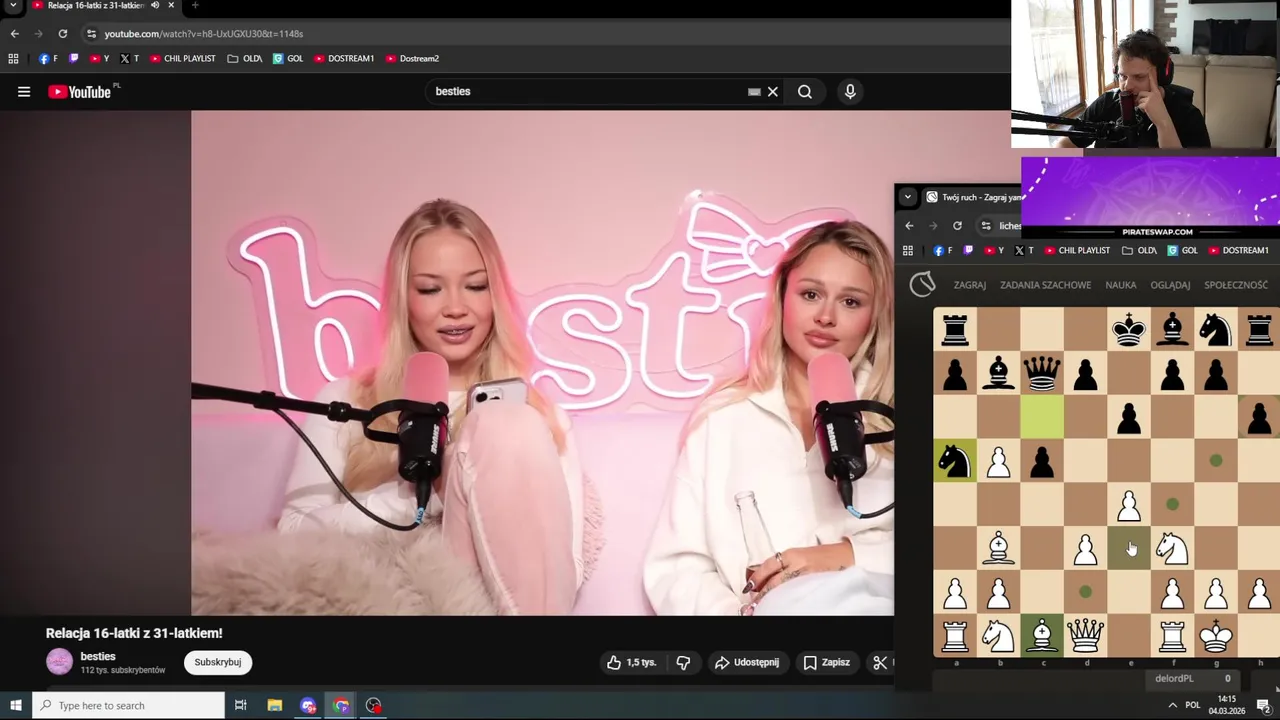The height and width of the screenshot is (720, 1280).
Task: Click the delordPL player name
Action: coord(1174,679)
